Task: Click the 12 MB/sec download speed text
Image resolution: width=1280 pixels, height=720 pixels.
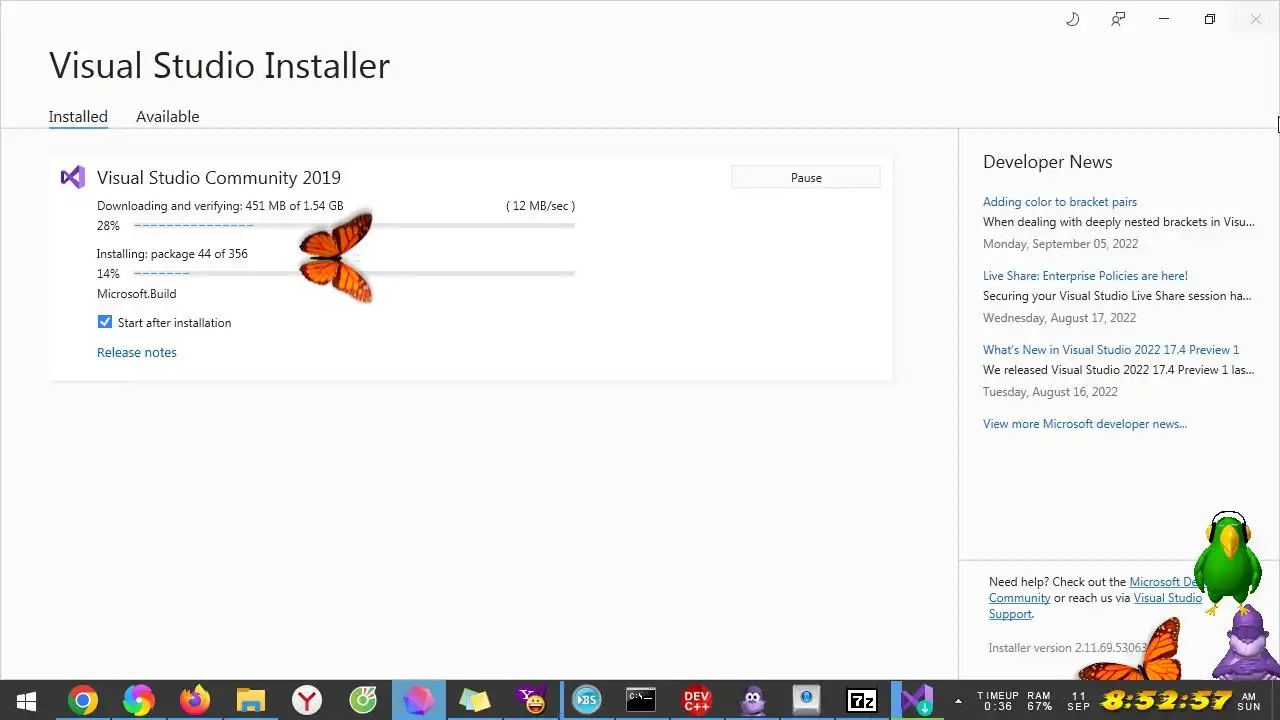Action: (x=540, y=206)
